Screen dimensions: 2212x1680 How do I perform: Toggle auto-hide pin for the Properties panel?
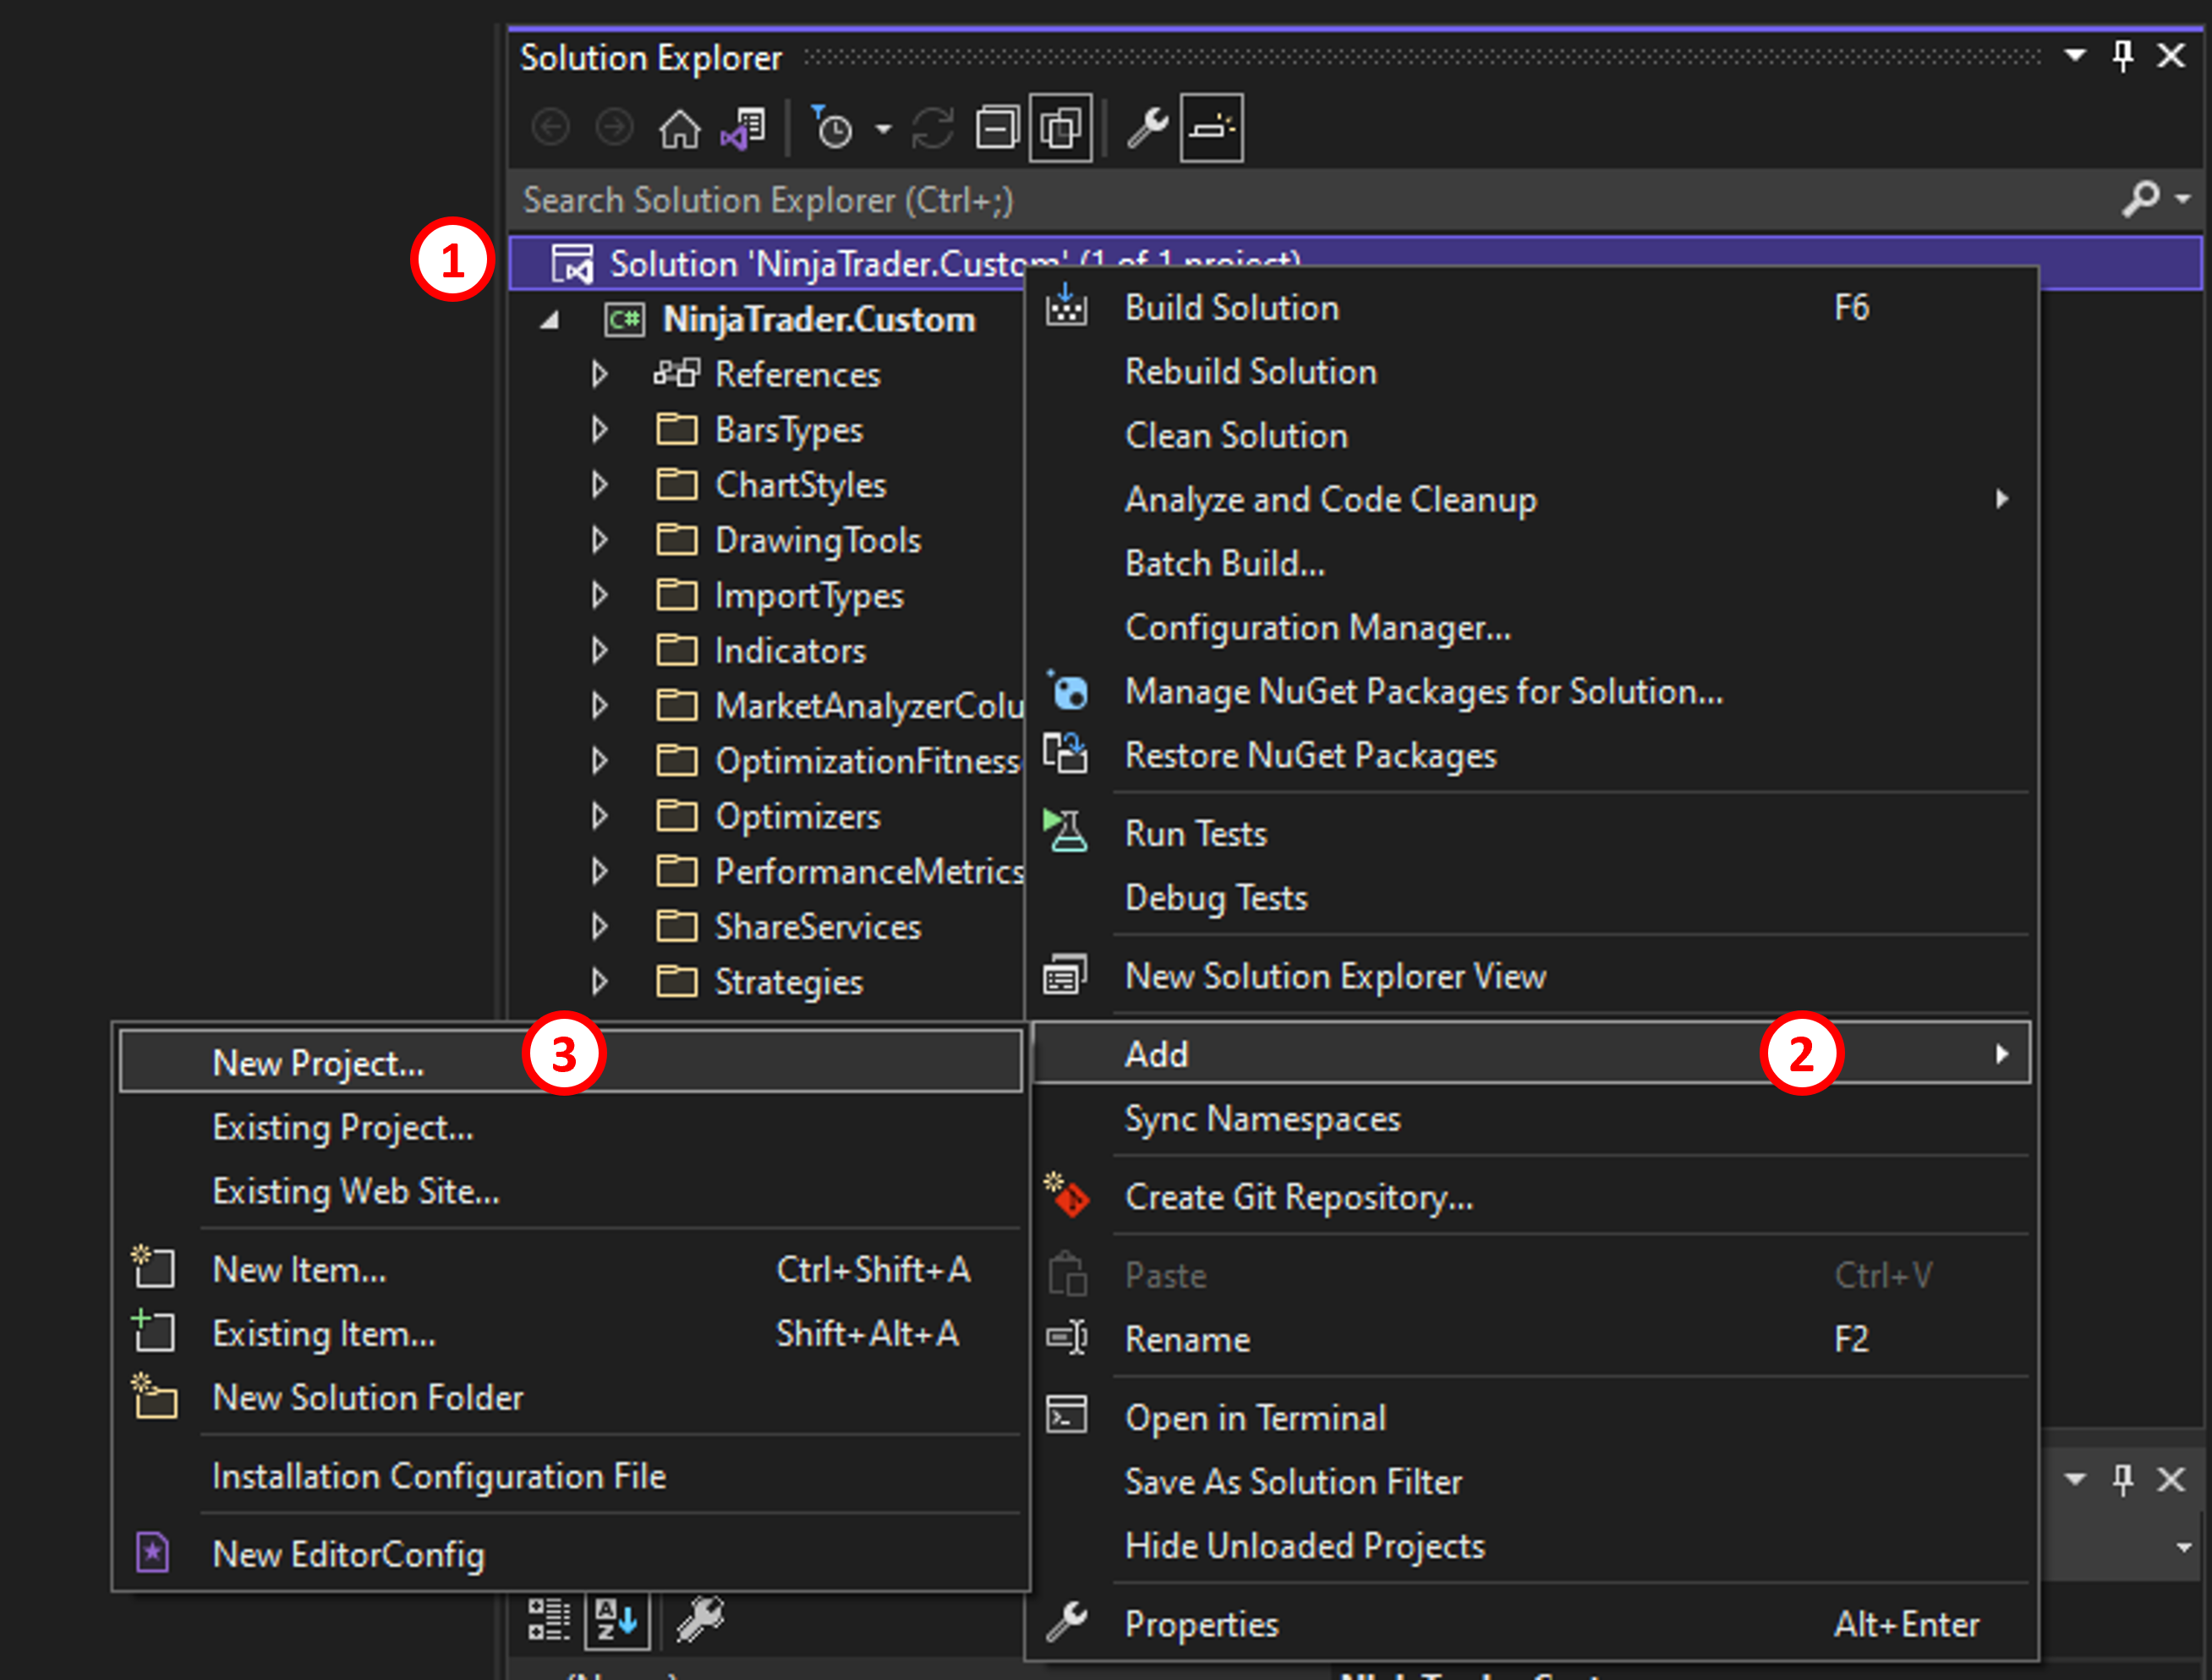point(2122,1479)
